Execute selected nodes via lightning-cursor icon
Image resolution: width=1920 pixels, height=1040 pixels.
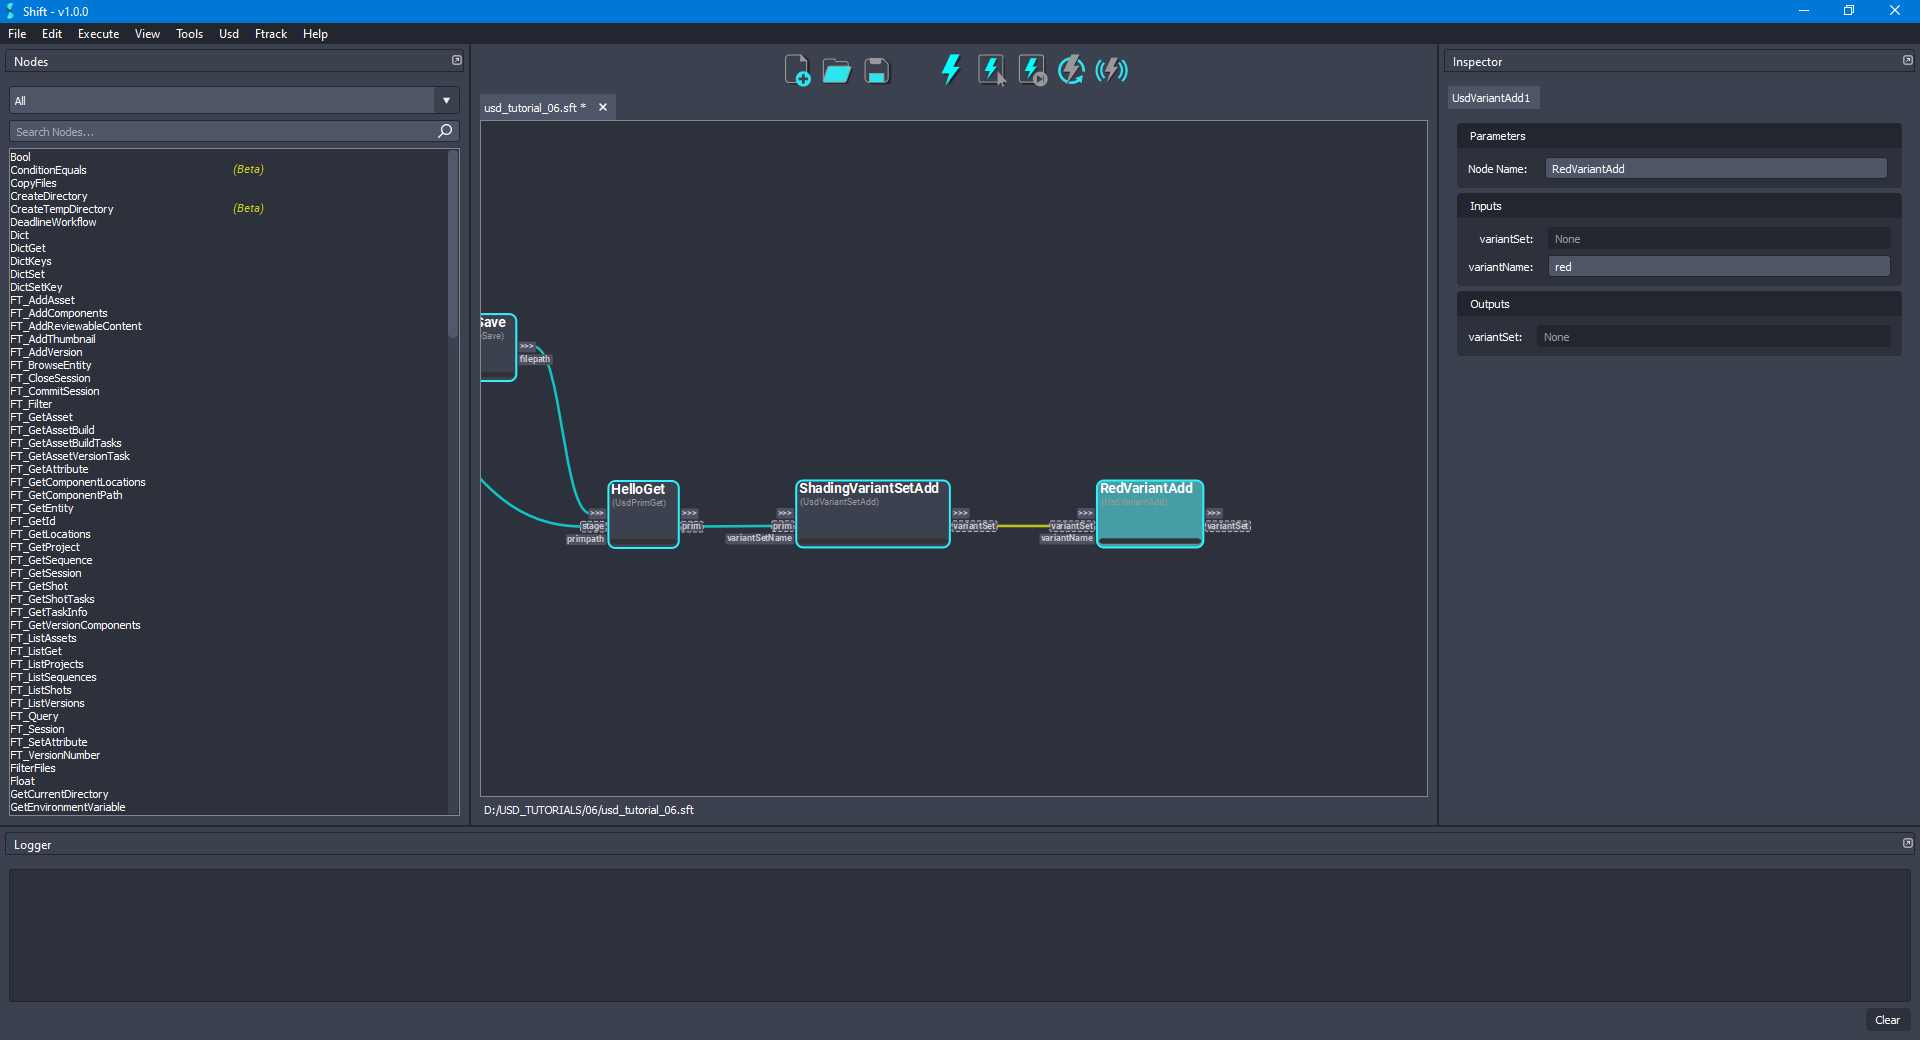[x=990, y=70]
